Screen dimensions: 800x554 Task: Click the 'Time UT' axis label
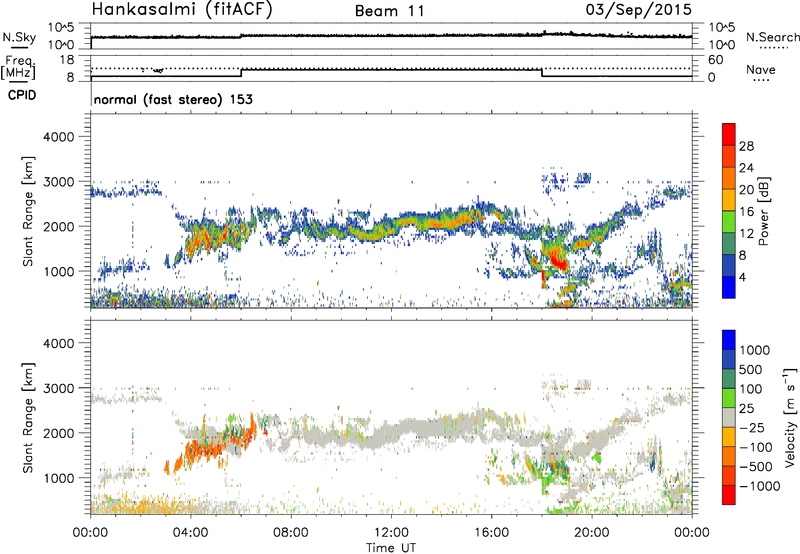(x=391, y=548)
